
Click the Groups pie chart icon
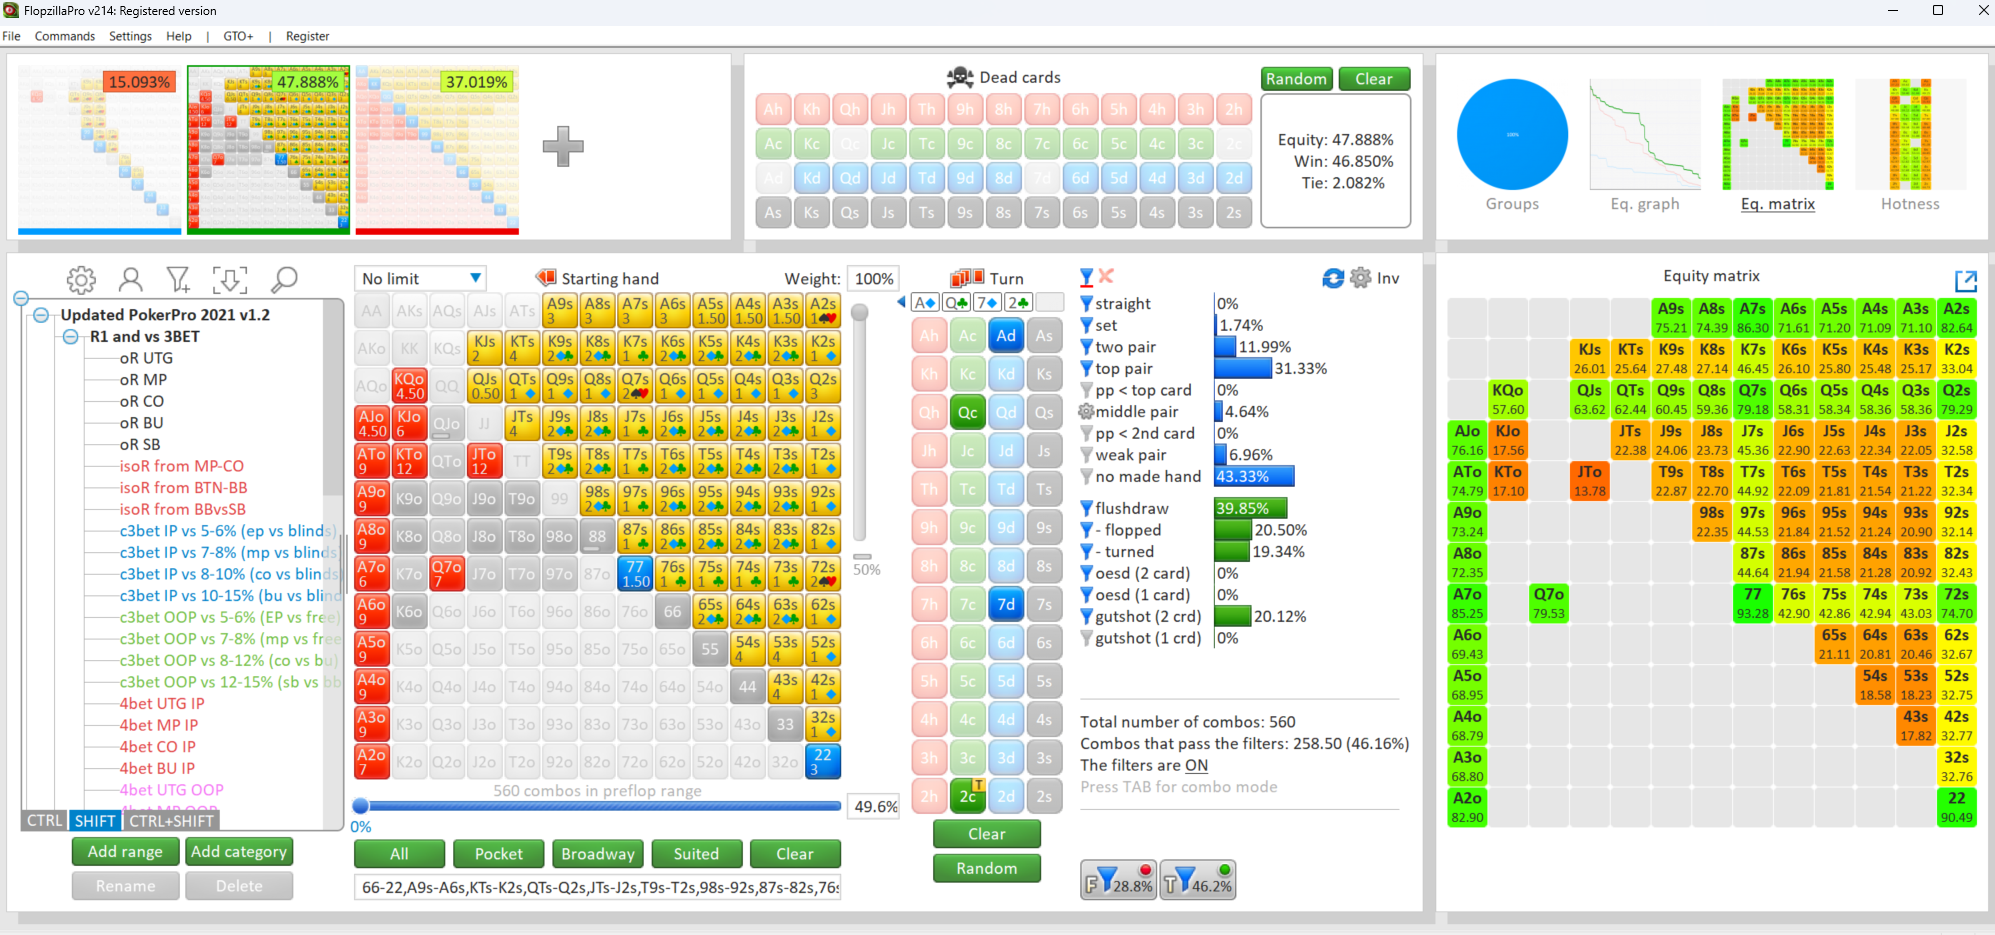[1512, 134]
